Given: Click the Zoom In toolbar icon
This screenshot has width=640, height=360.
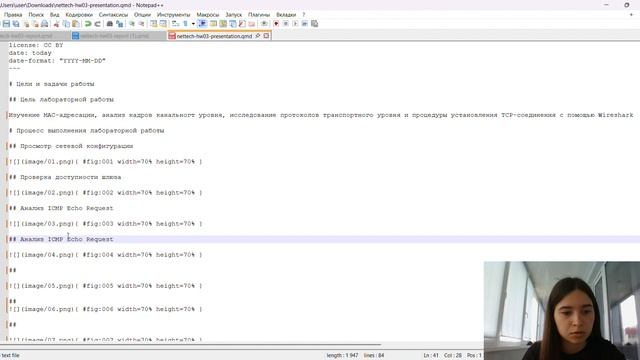Looking at the screenshot, I should point(131,24).
